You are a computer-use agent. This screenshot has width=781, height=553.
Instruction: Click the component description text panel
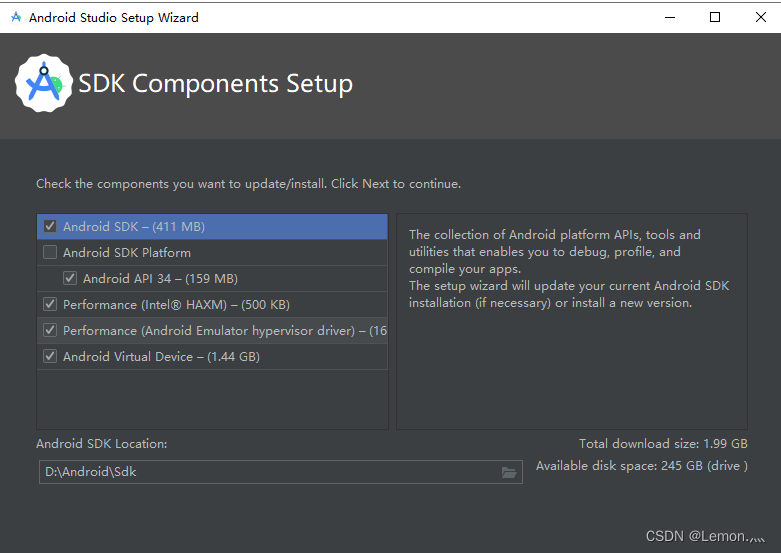[572, 321]
